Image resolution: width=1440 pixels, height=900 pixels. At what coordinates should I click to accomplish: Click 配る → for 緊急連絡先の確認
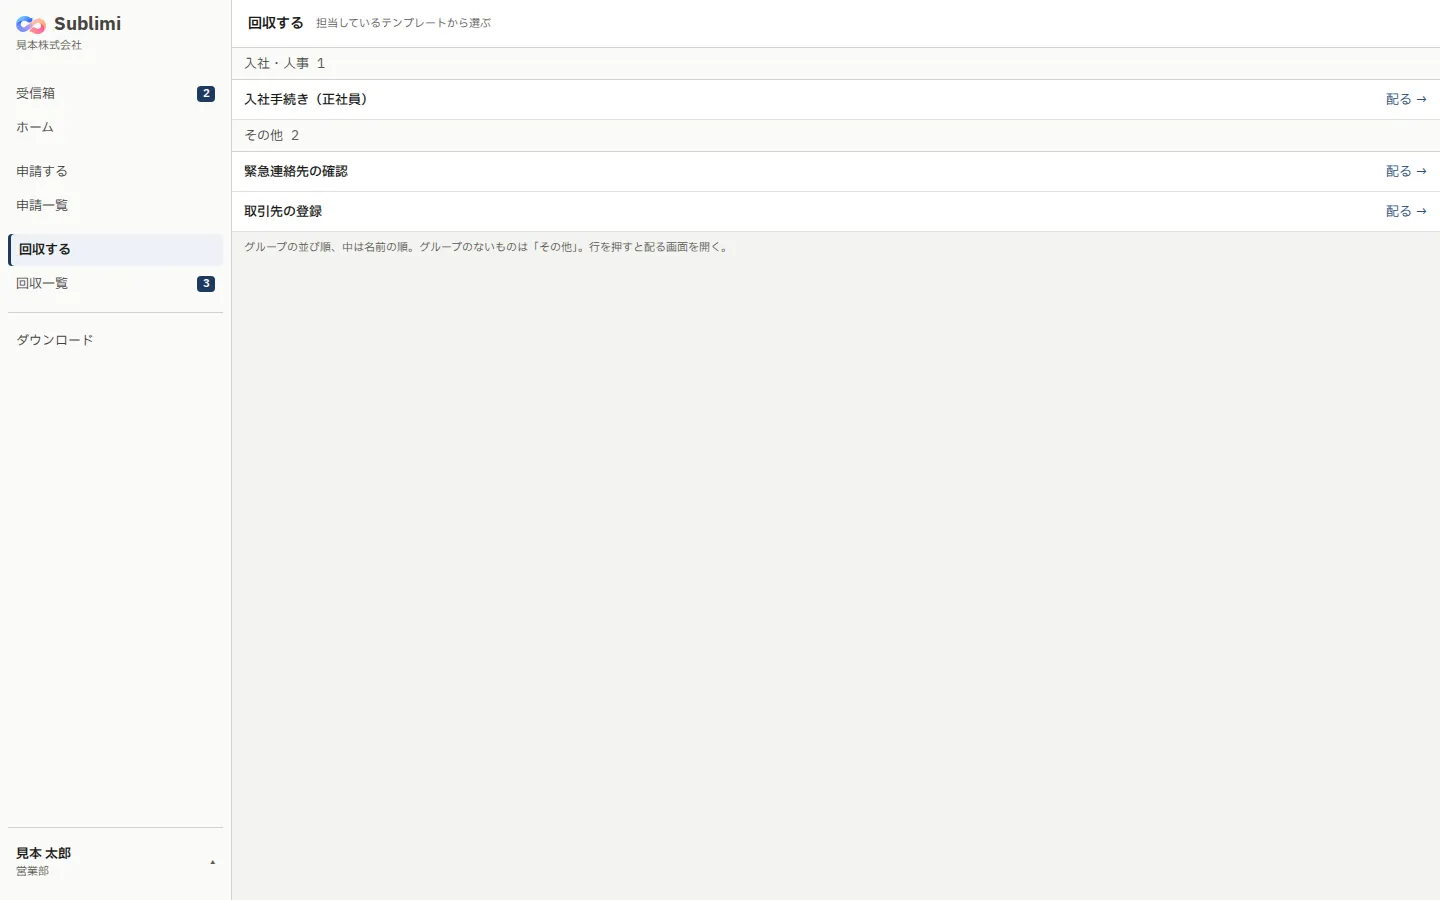tap(1406, 171)
